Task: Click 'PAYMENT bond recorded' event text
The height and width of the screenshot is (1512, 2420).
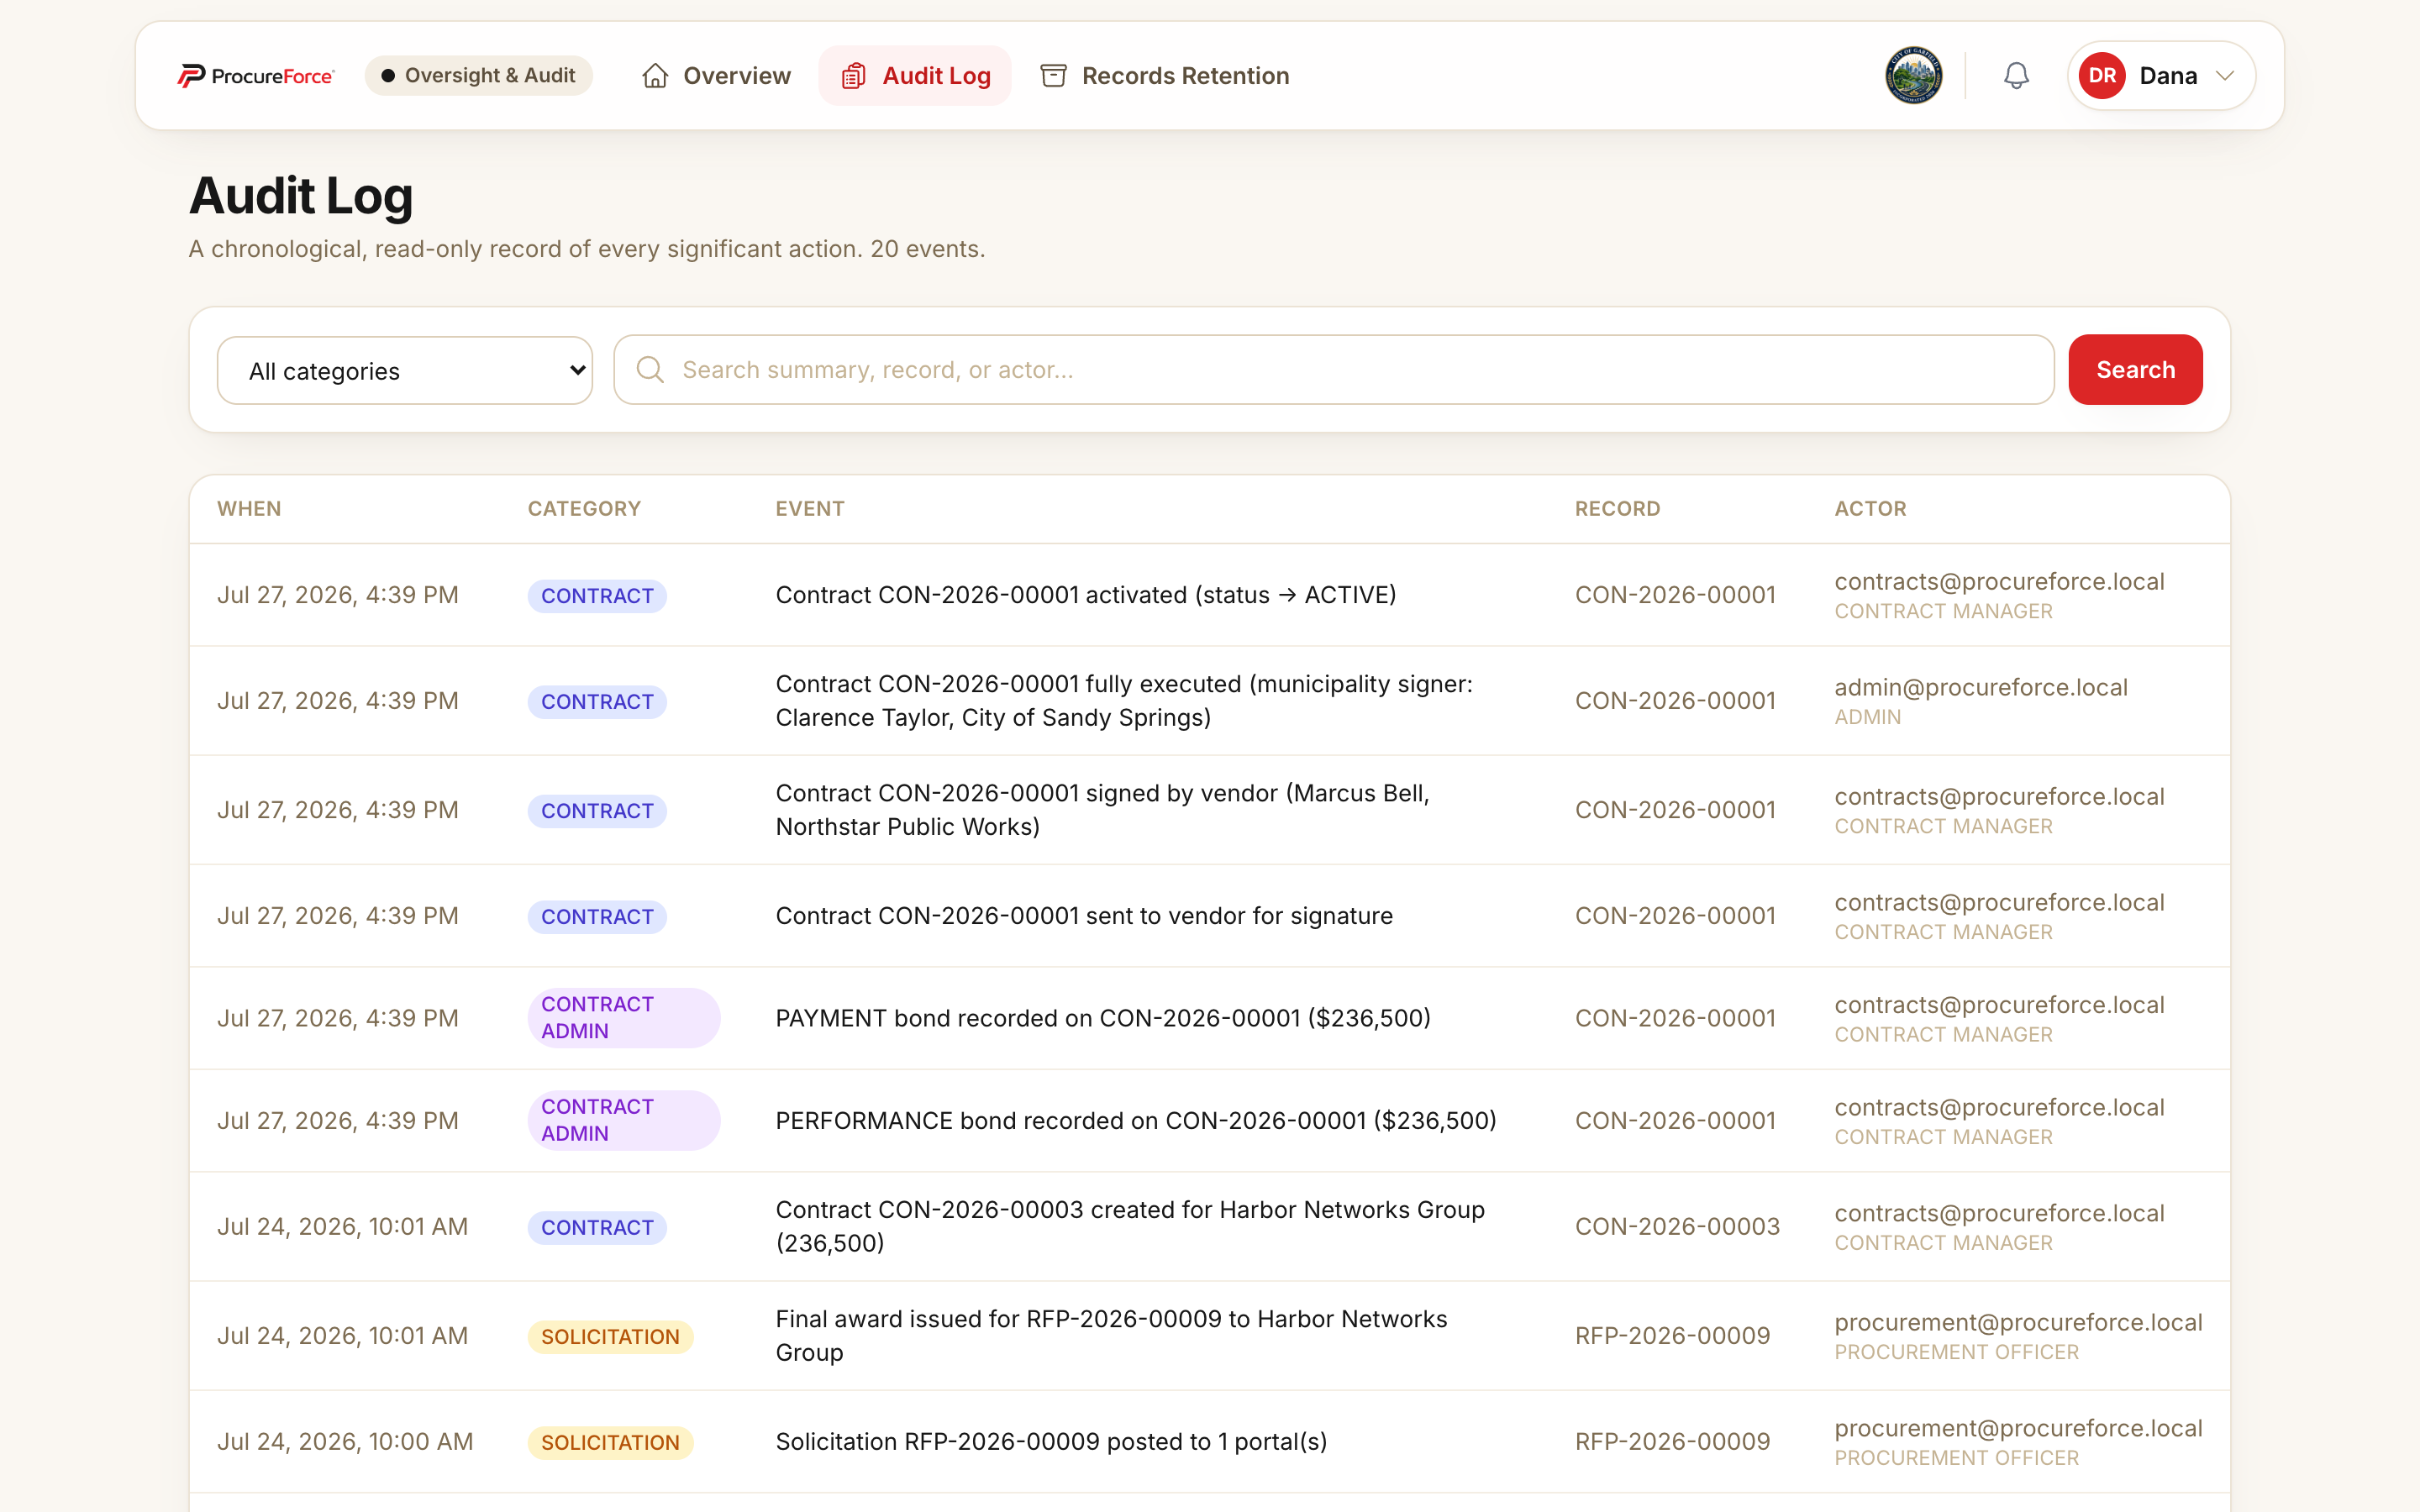Action: point(1103,1018)
